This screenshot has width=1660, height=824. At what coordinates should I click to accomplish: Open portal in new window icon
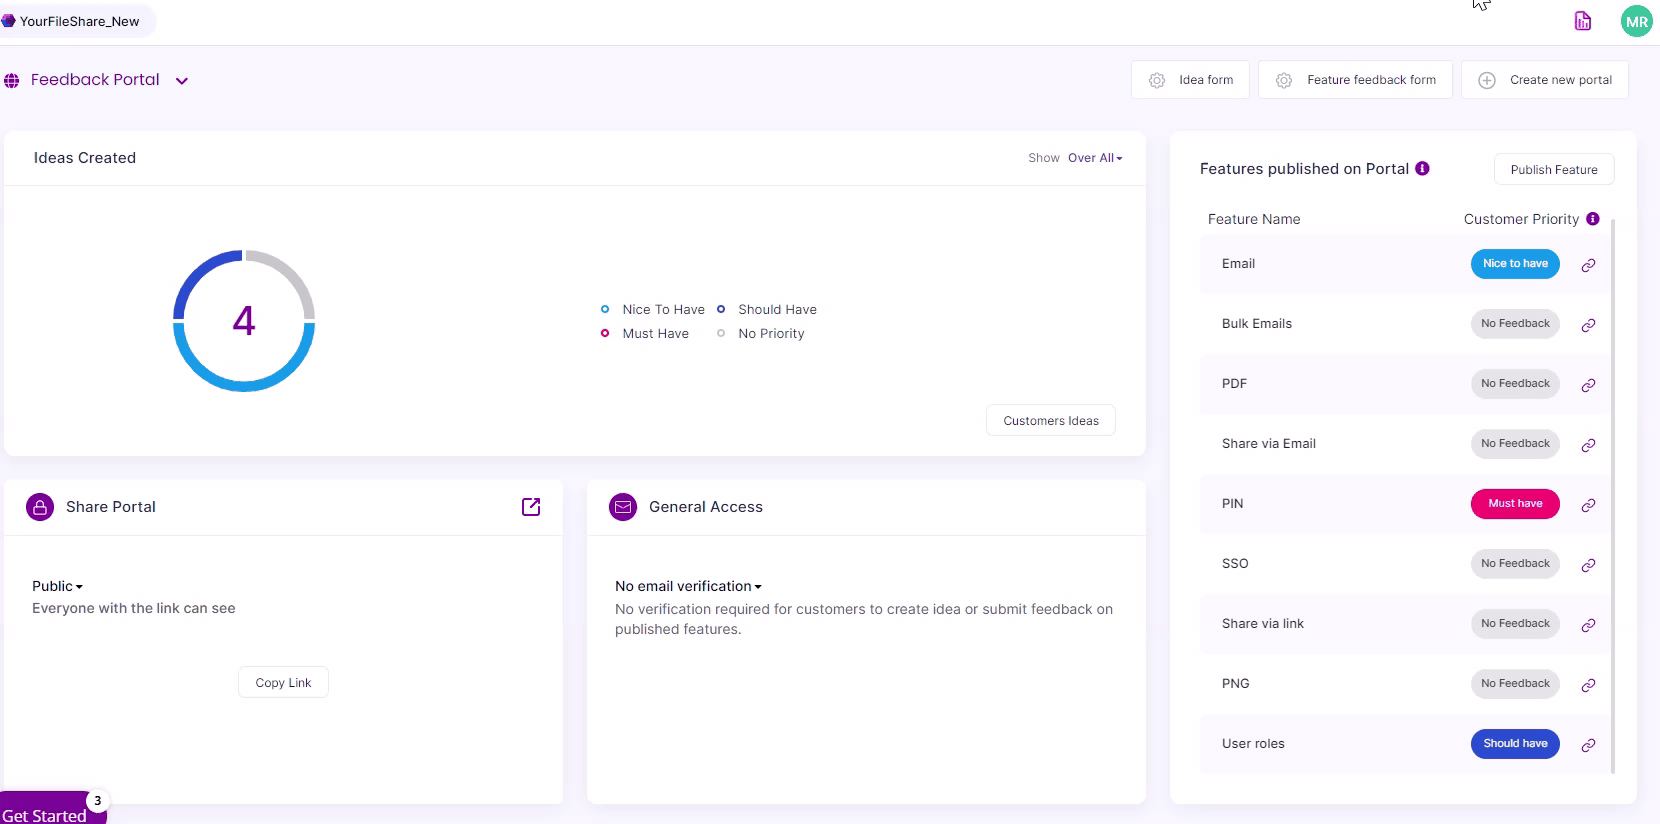pos(531,507)
